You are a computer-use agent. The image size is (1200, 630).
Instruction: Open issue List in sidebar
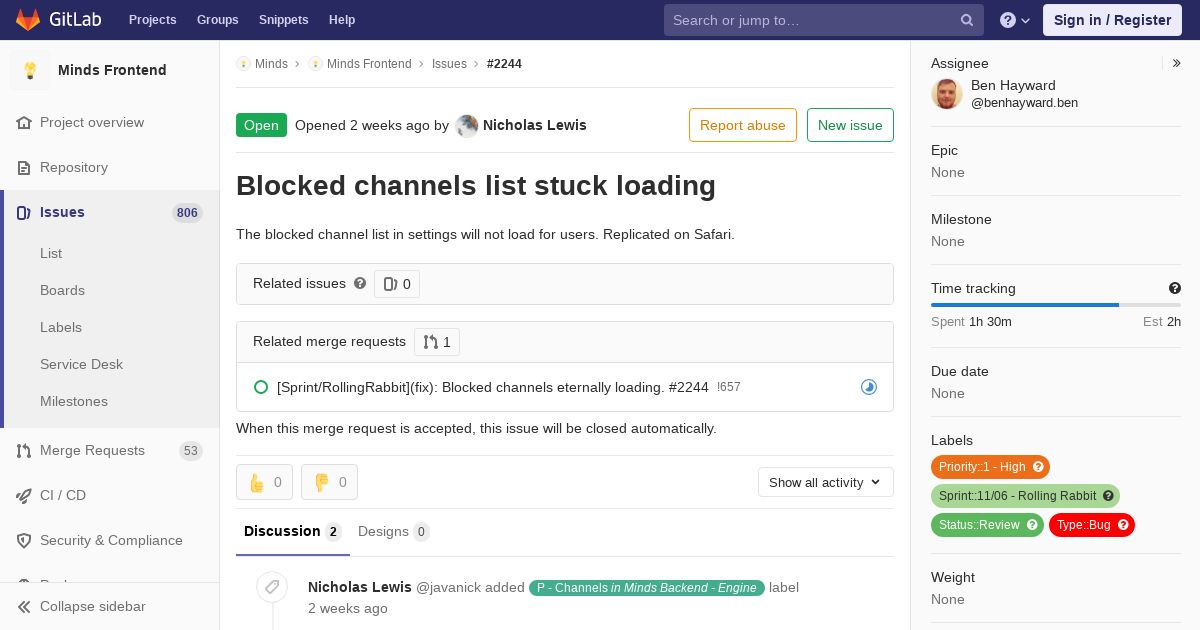pyautogui.click(x=51, y=253)
